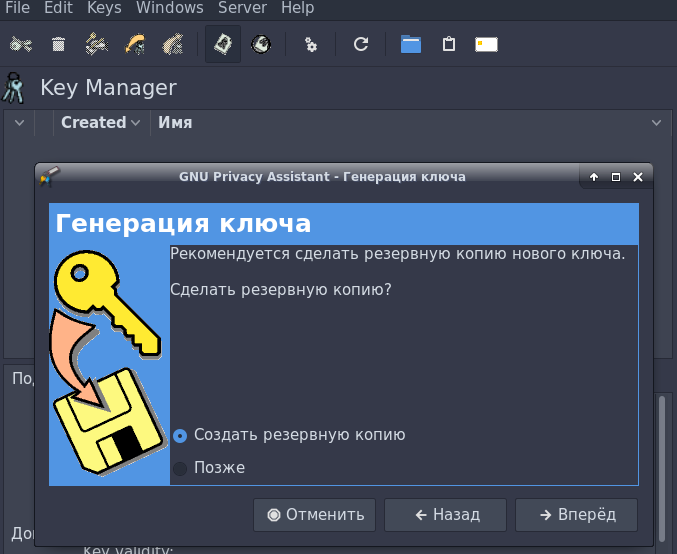
Task: Expand the leftmost chevron column header
Action: (19, 123)
